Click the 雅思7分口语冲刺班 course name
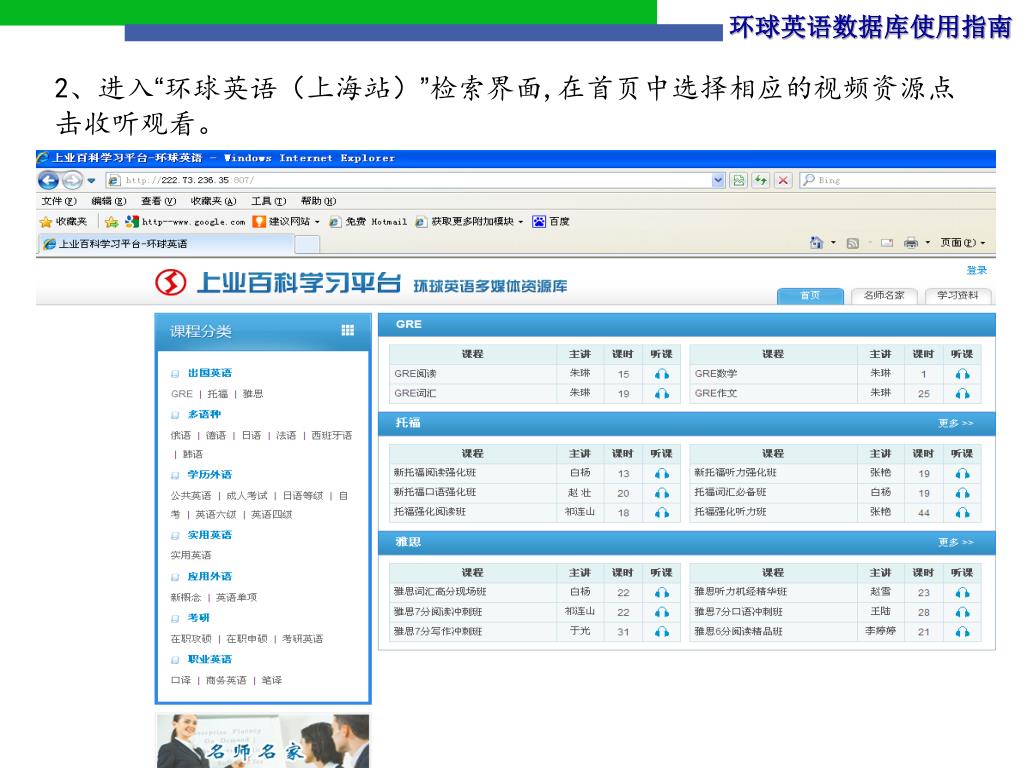This screenshot has width=1024, height=768. pyautogui.click(x=738, y=612)
